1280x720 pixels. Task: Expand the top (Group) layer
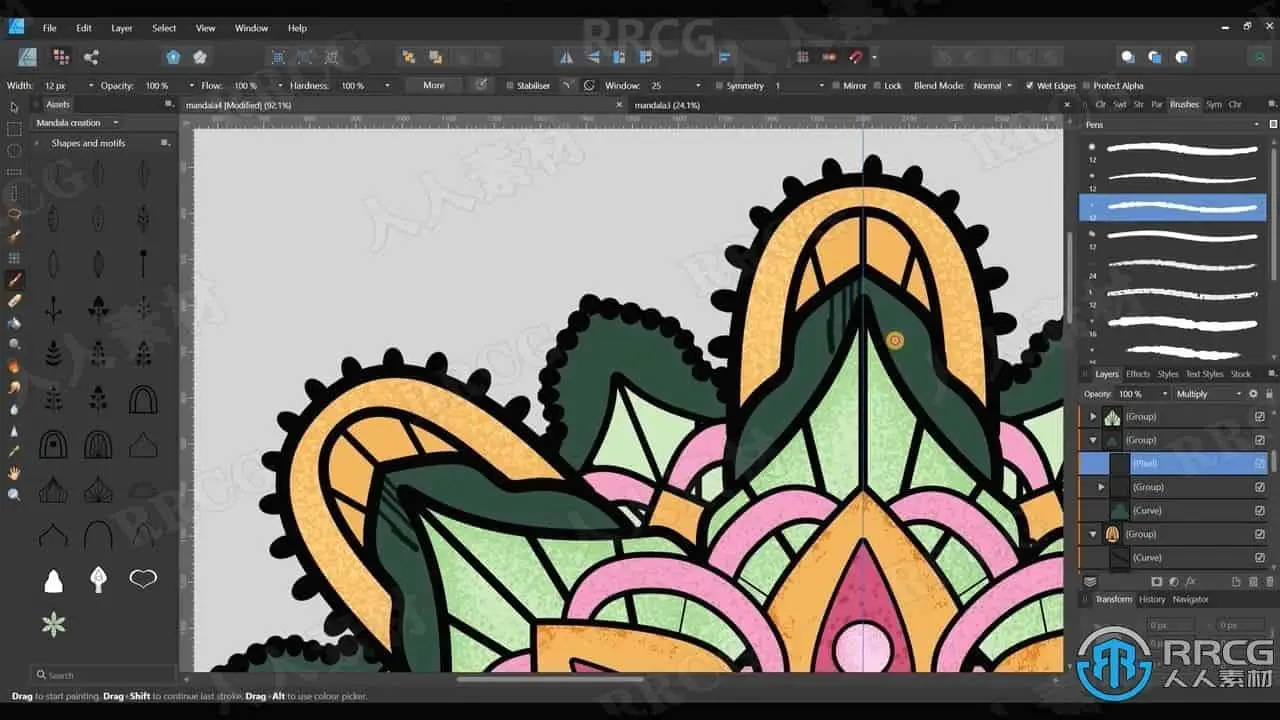(1092, 416)
